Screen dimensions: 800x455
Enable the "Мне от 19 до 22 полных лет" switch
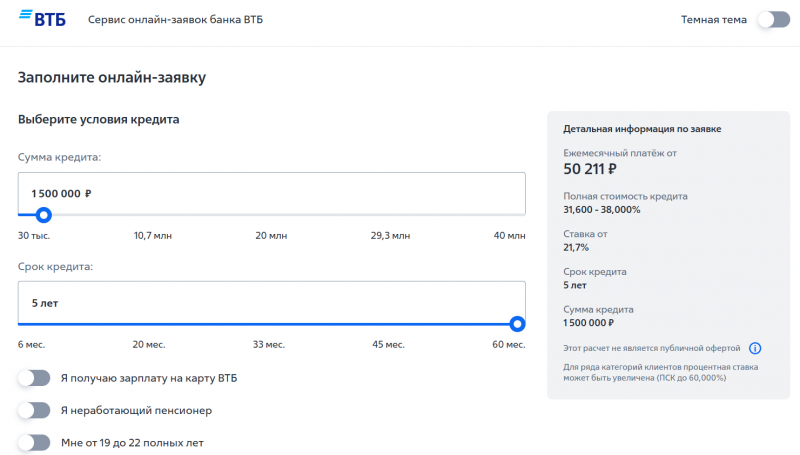pyautogui.click(x=34, y=442)
